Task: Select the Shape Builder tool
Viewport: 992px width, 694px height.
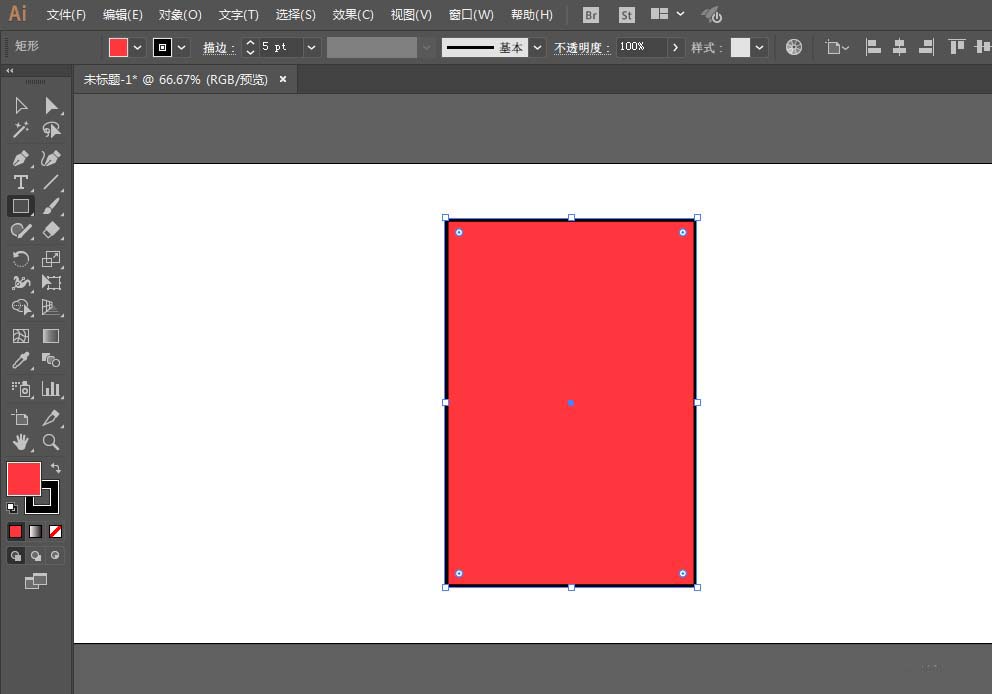Action: 21,307
